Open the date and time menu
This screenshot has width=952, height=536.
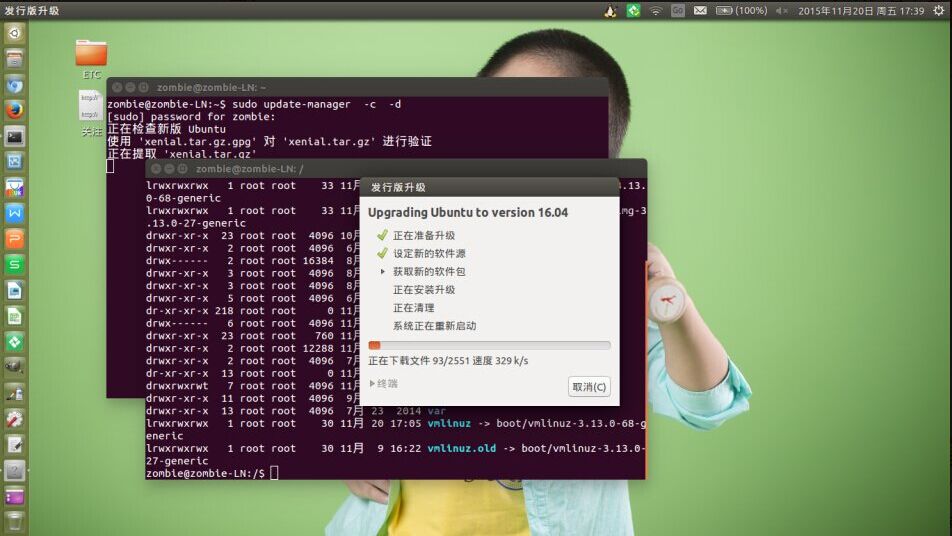point(860,10)
